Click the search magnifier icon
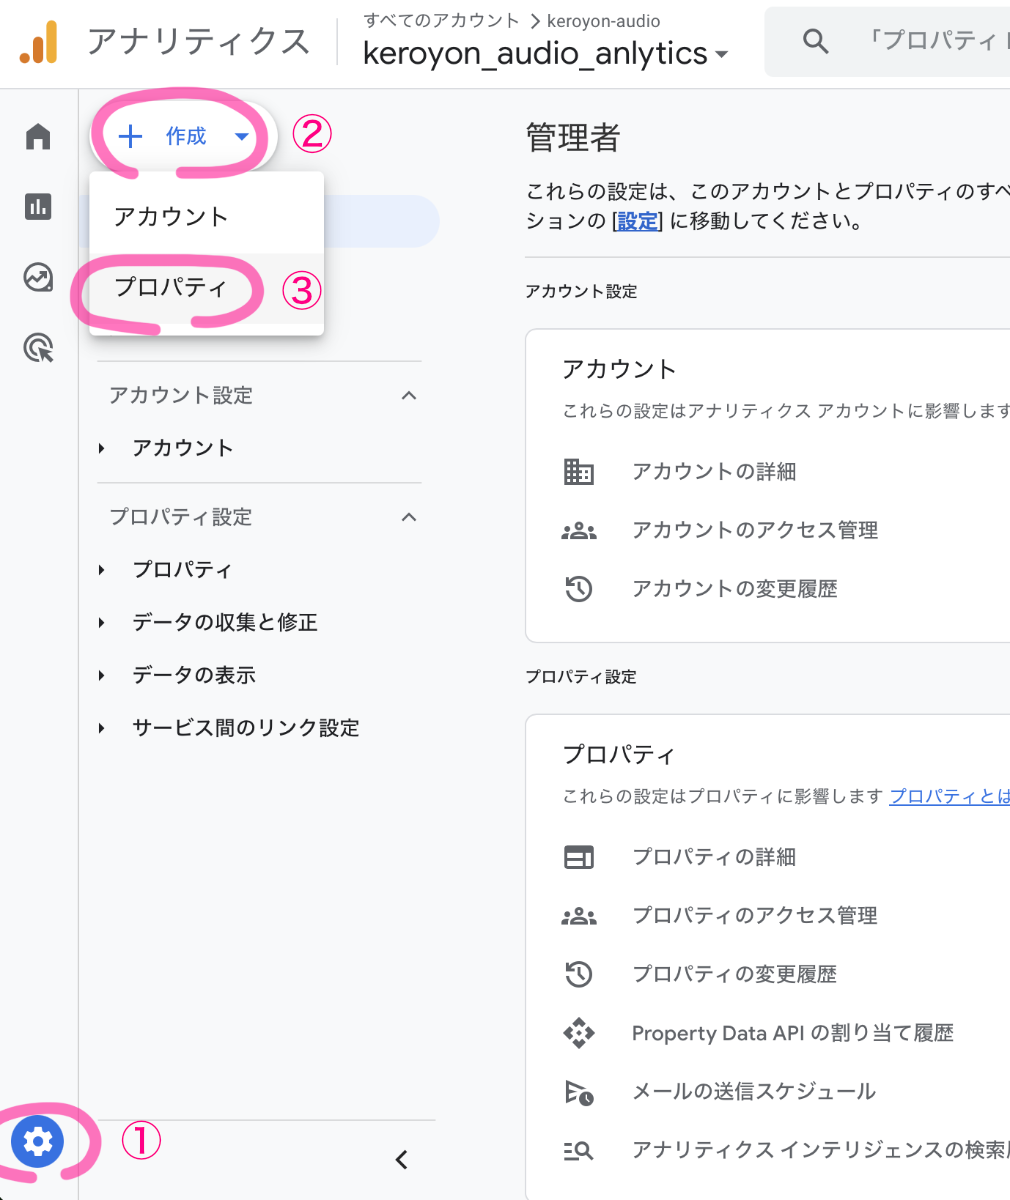1010x1200 pixels. [x=815, y=41]
